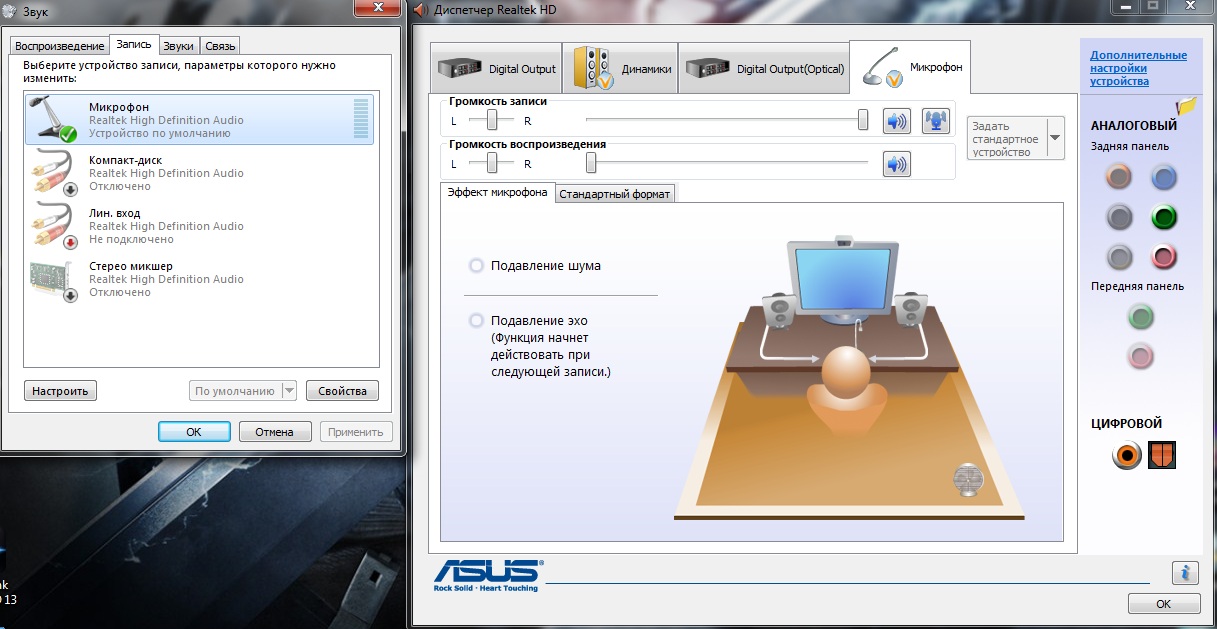The image size is (1217, 629).
Task: Click the Свойства button
Action: pyautogui.click(x=342, y=391)
